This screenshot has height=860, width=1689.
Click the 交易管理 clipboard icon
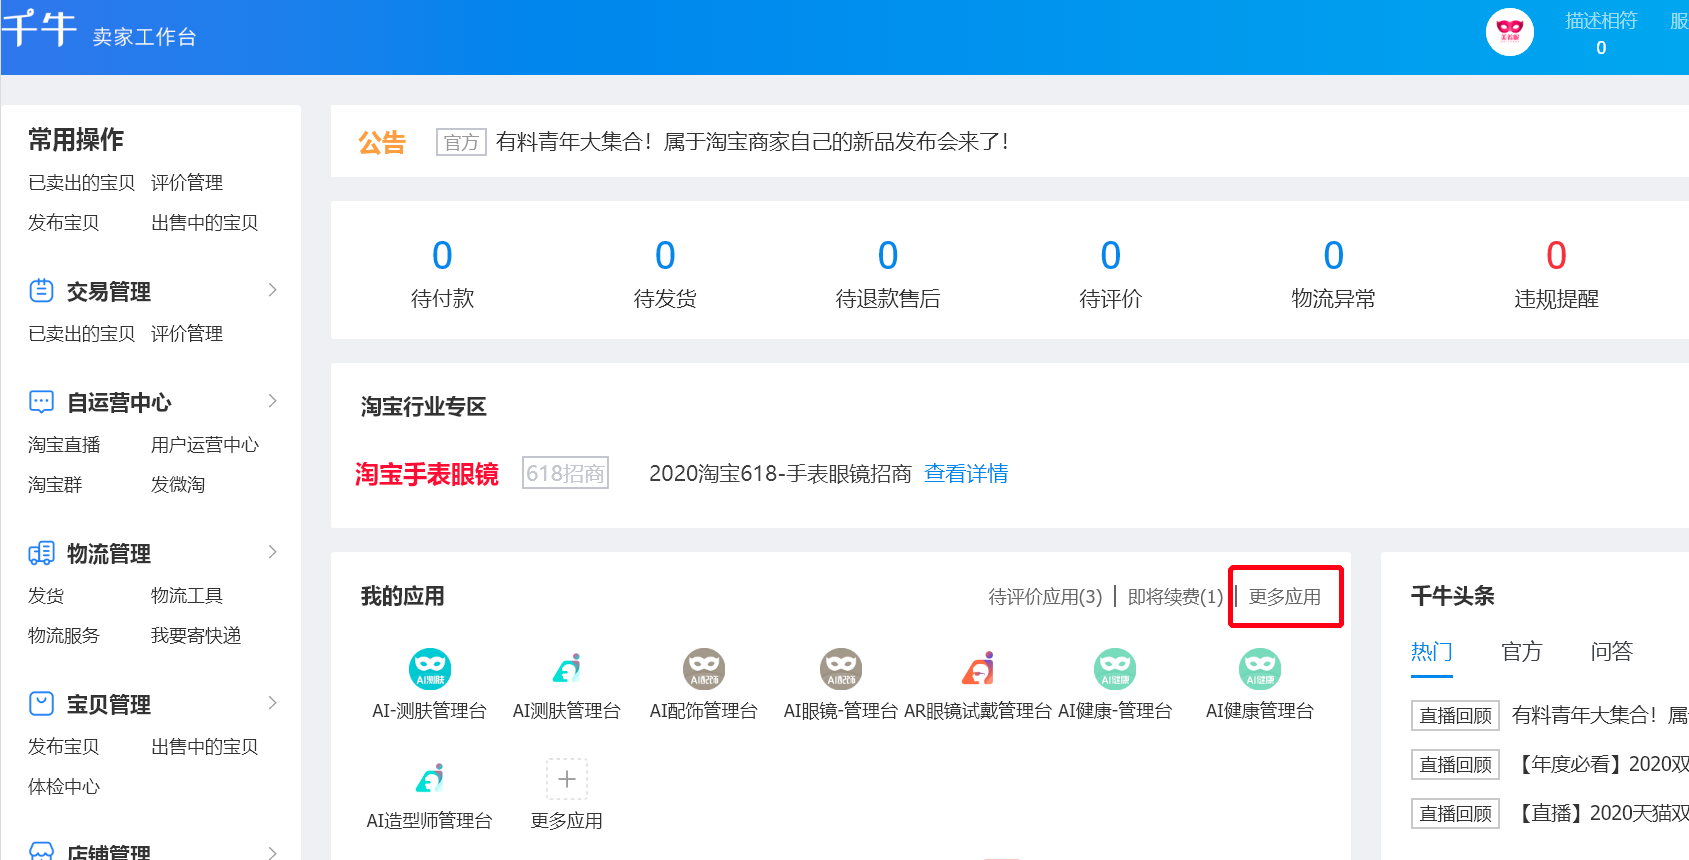click(x=41, y=291)
